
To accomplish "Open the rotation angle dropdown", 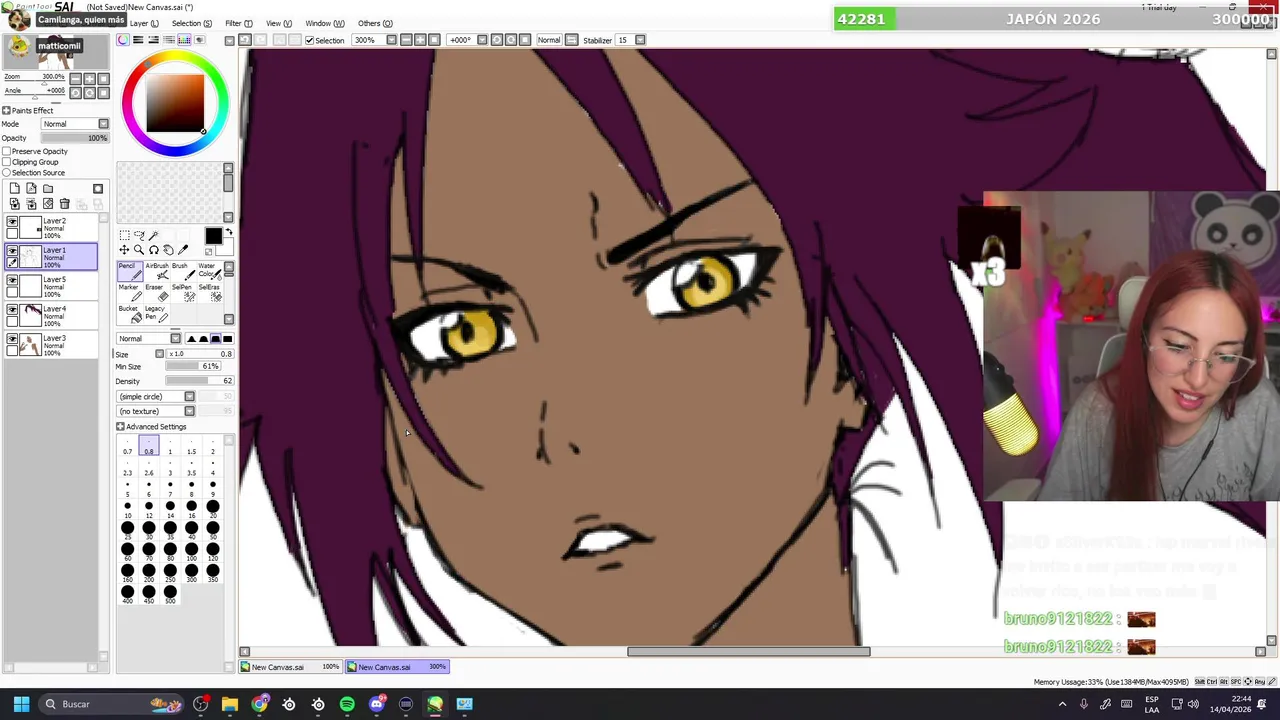I will tap(482, 40).
